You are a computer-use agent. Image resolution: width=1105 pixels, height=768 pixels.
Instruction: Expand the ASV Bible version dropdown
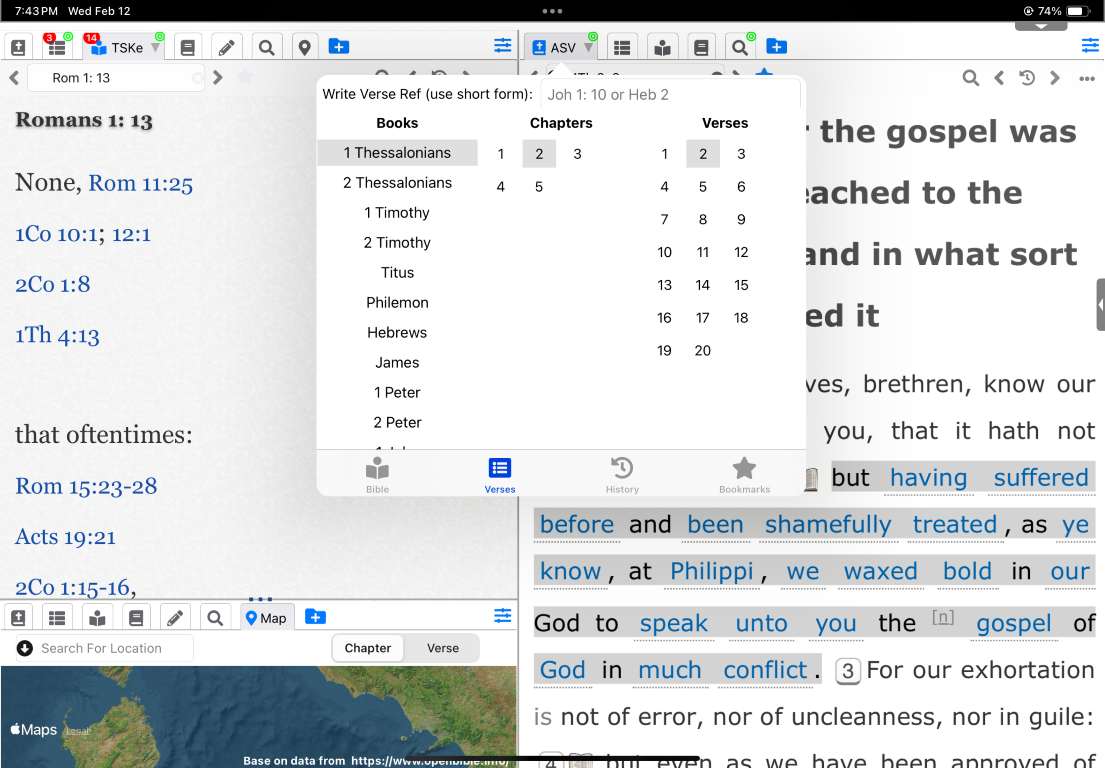pyautogui.click(x=589, y=48)
